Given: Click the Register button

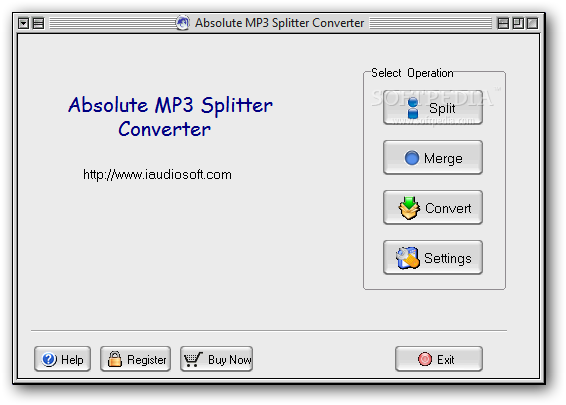Looking at the screenshot, I should [x=136, y=359].
